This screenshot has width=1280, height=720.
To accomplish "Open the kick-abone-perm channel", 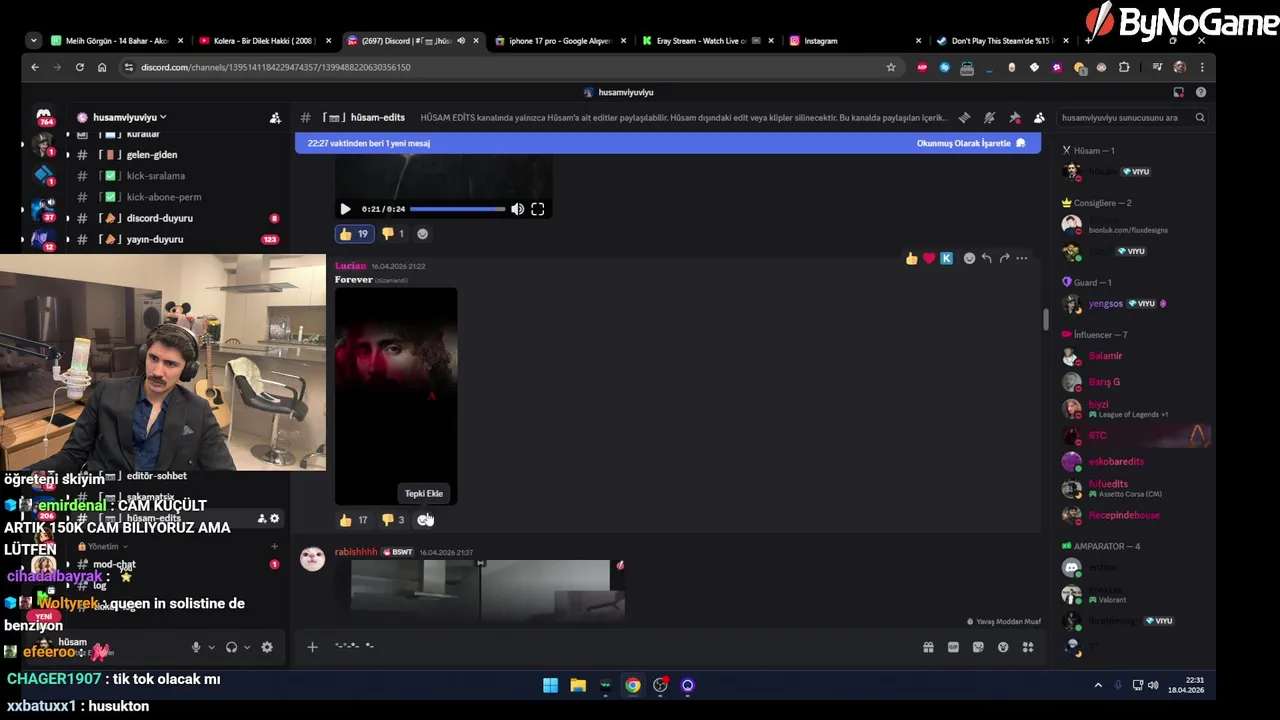I will (164, 197).
